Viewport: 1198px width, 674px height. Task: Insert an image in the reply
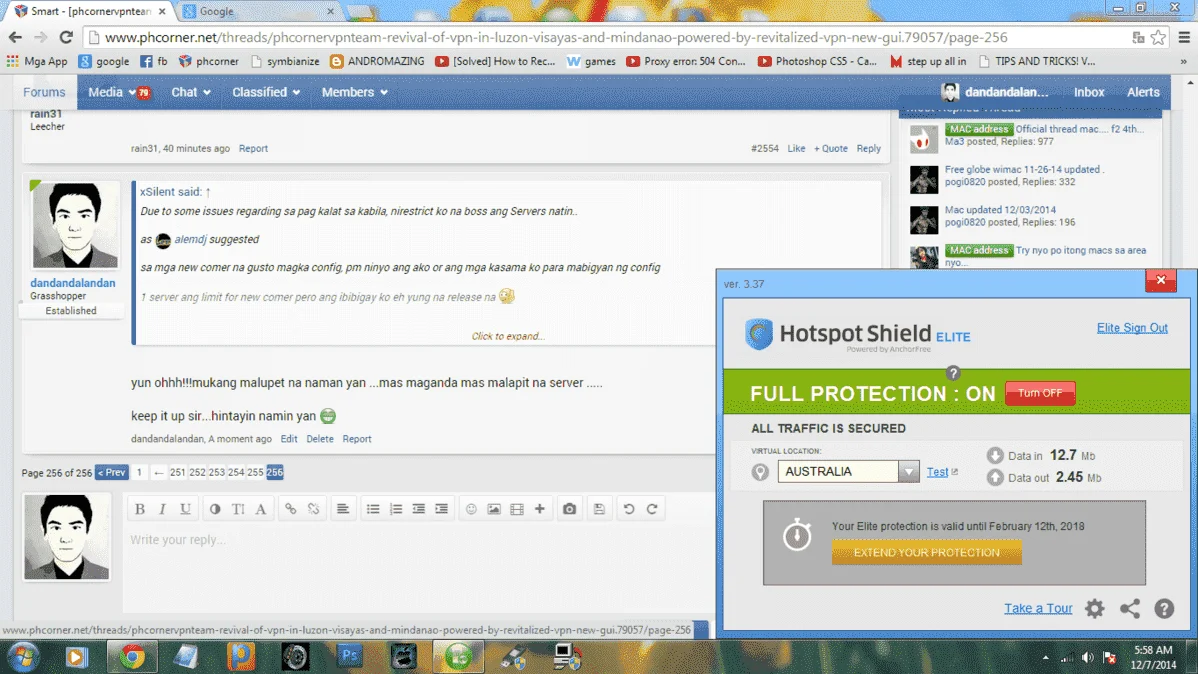coord(494,509)
